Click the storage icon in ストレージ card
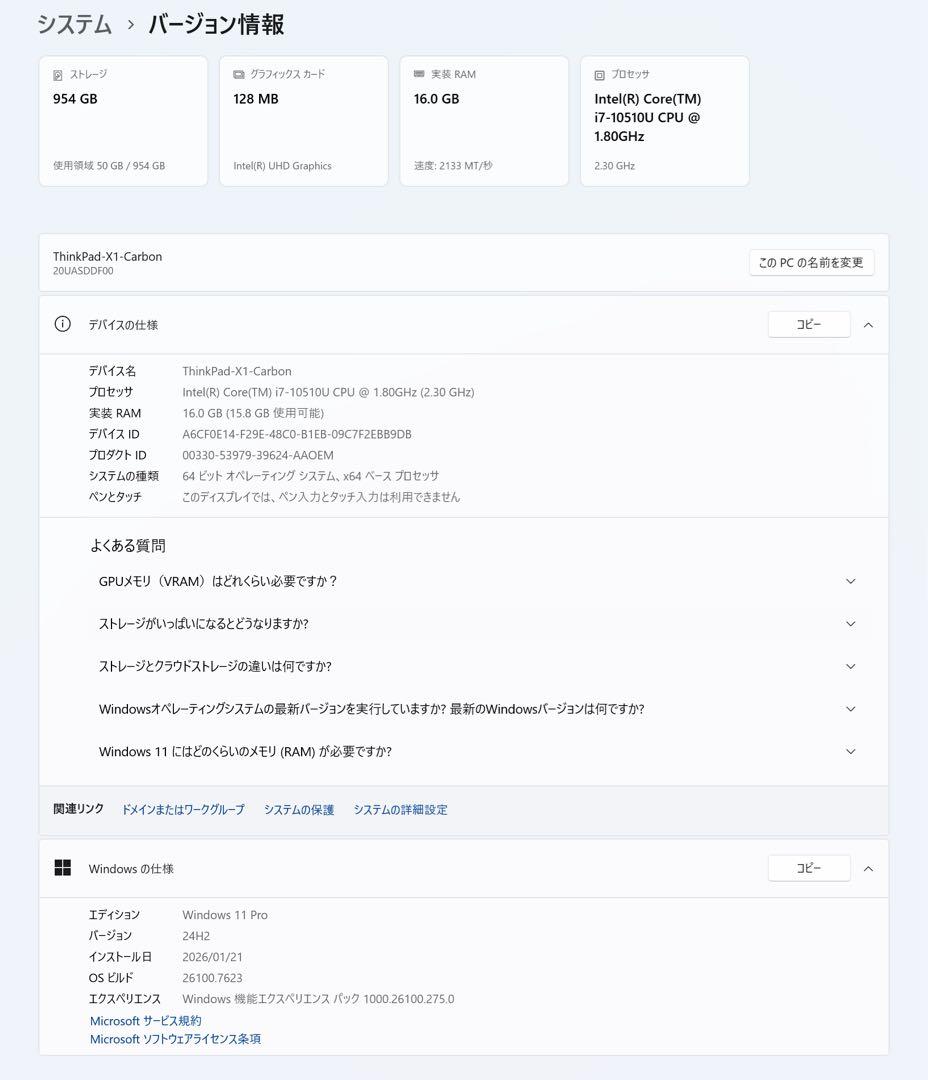This screenshot has height=1080, width=928. click(59, 75)
